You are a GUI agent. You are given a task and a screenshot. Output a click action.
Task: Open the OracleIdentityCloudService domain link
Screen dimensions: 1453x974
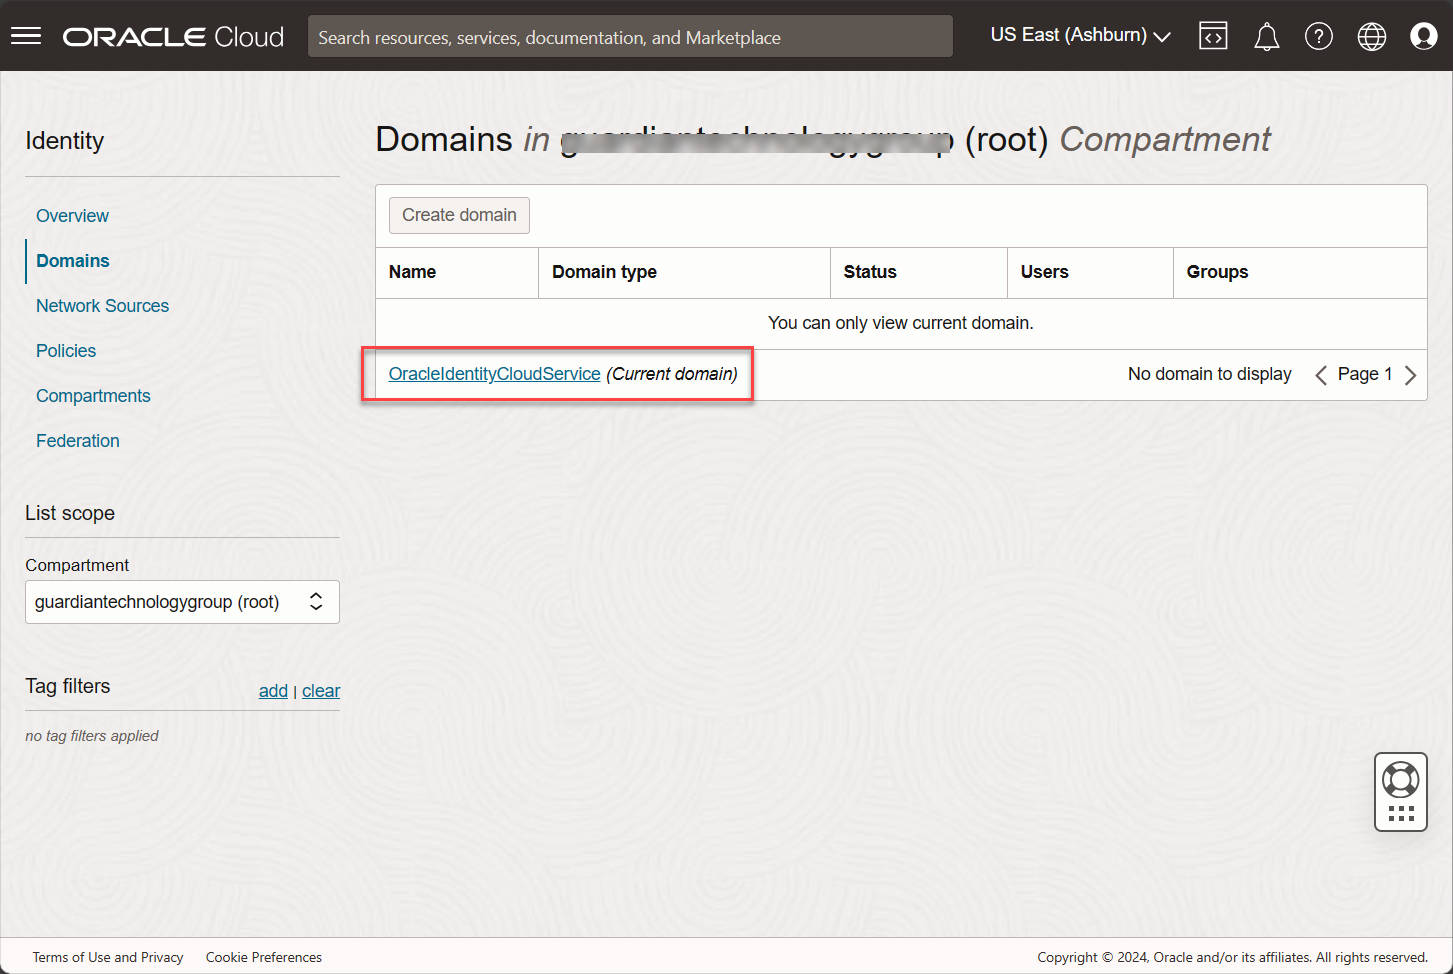494,373
